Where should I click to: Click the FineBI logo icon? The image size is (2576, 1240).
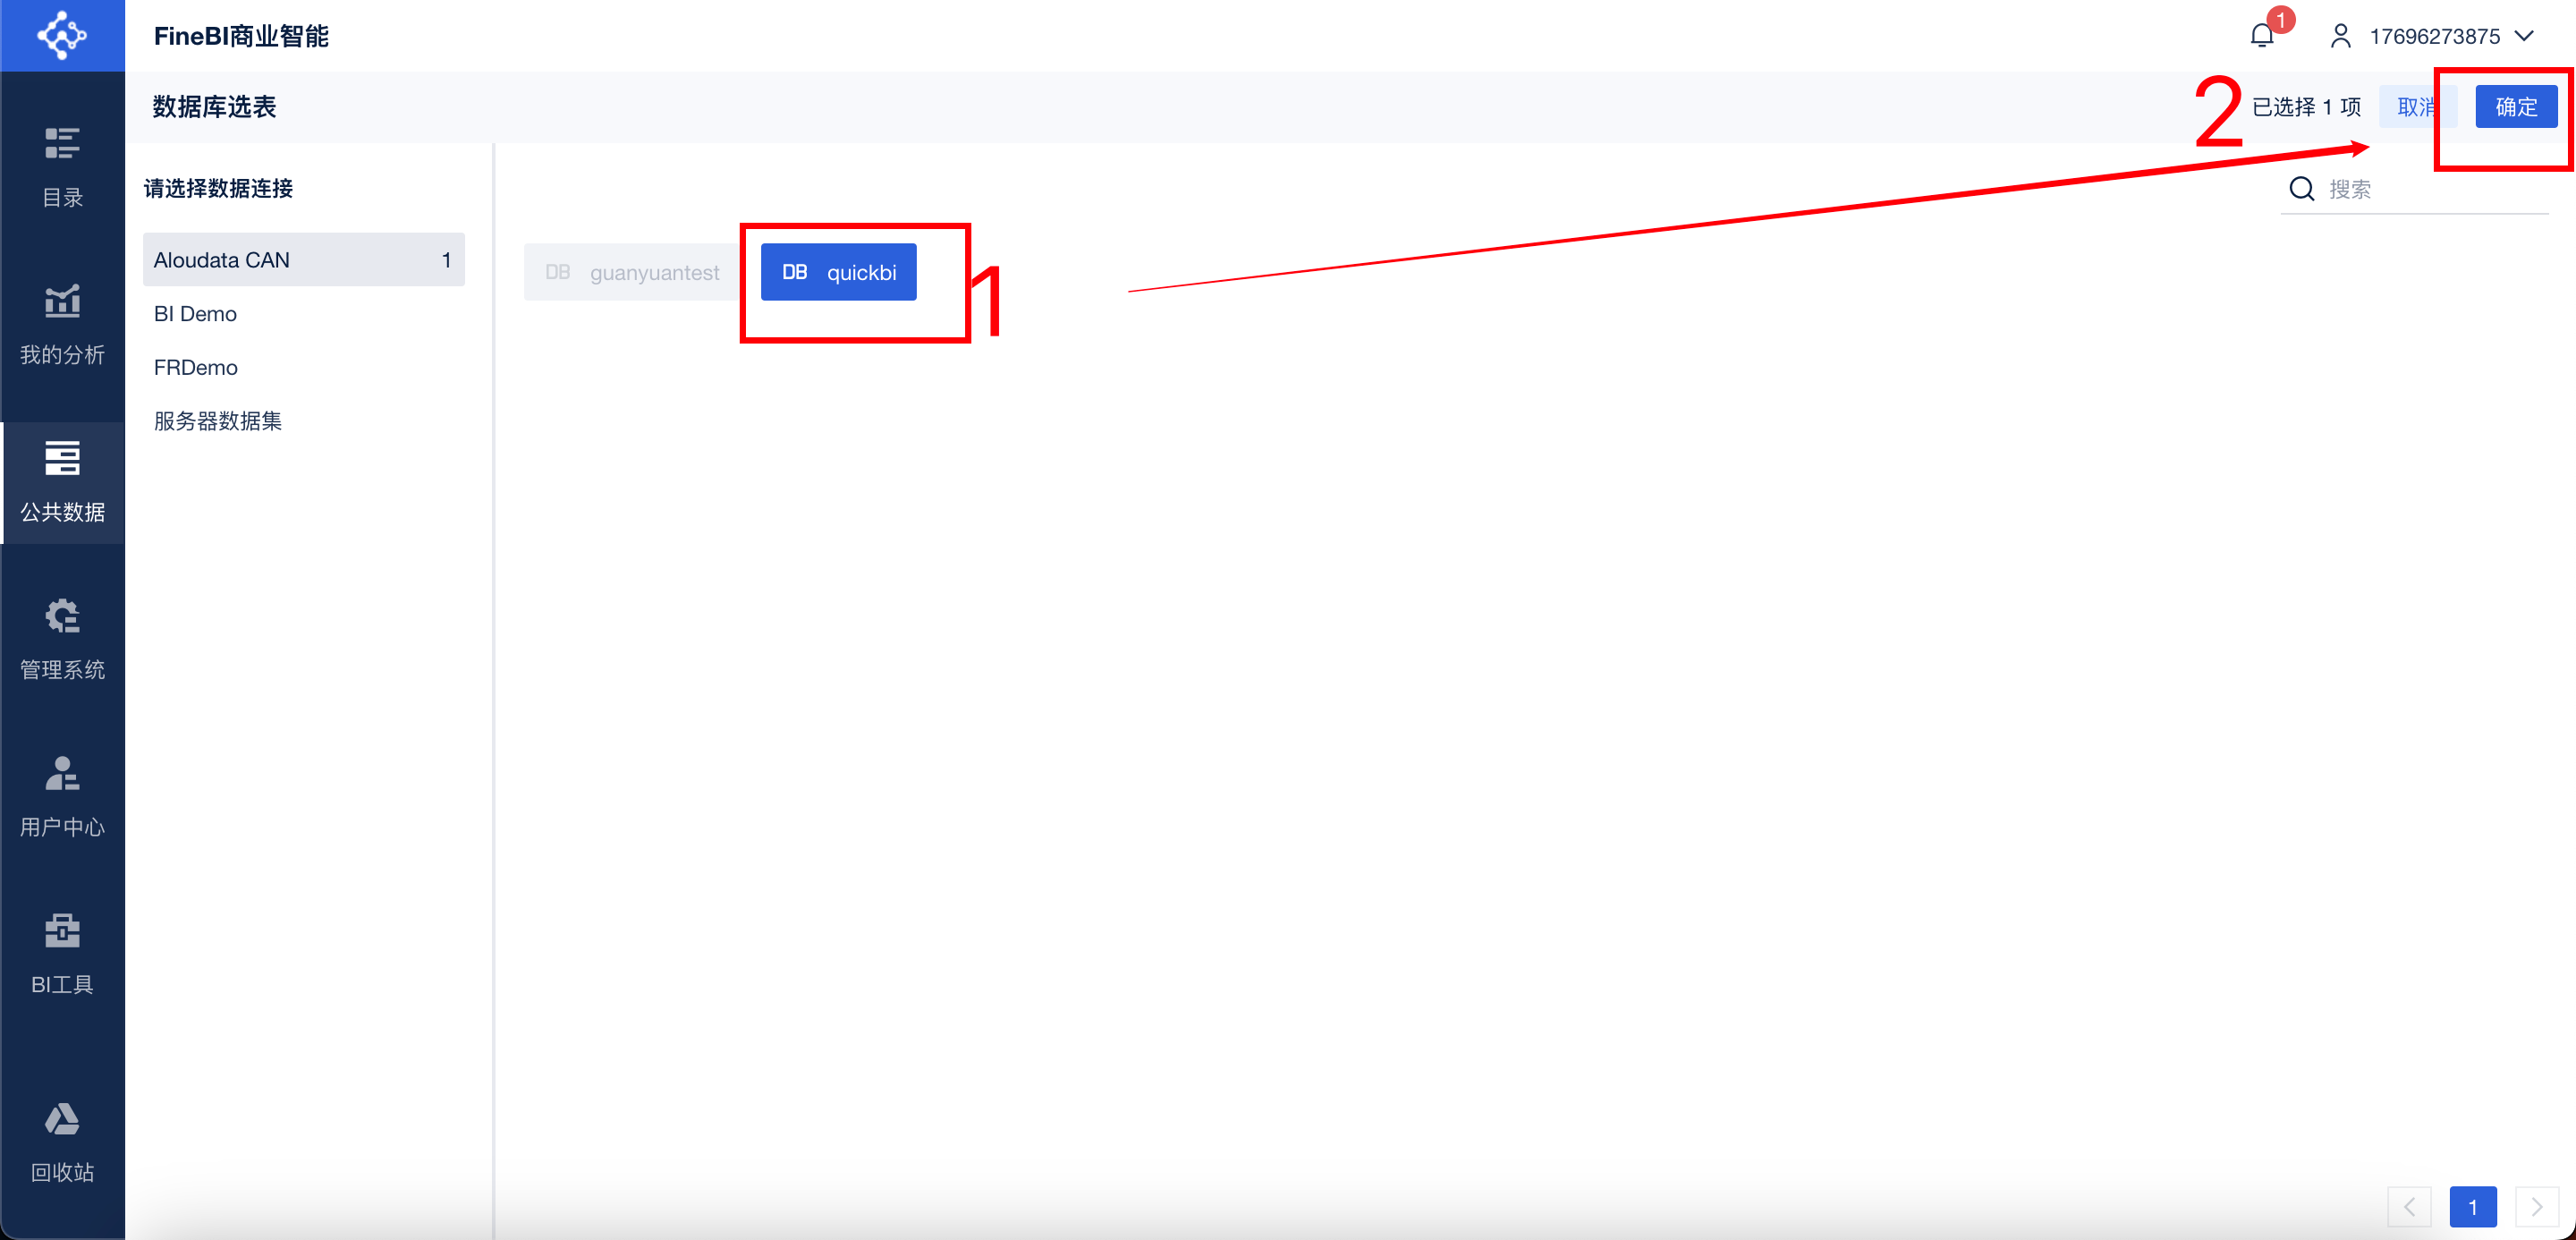[62, 35]
